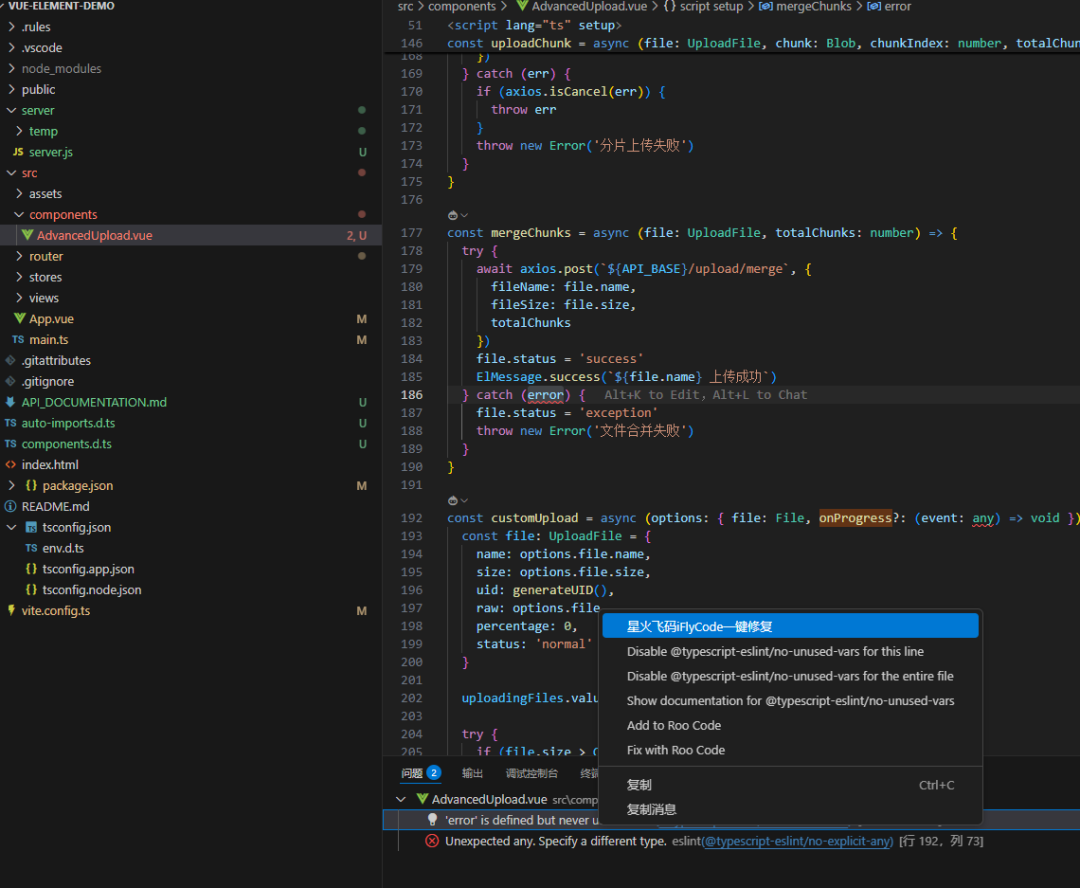Select AdvancedUpload.vue in explorer
1080x888 pixels.
pos(94,236)
